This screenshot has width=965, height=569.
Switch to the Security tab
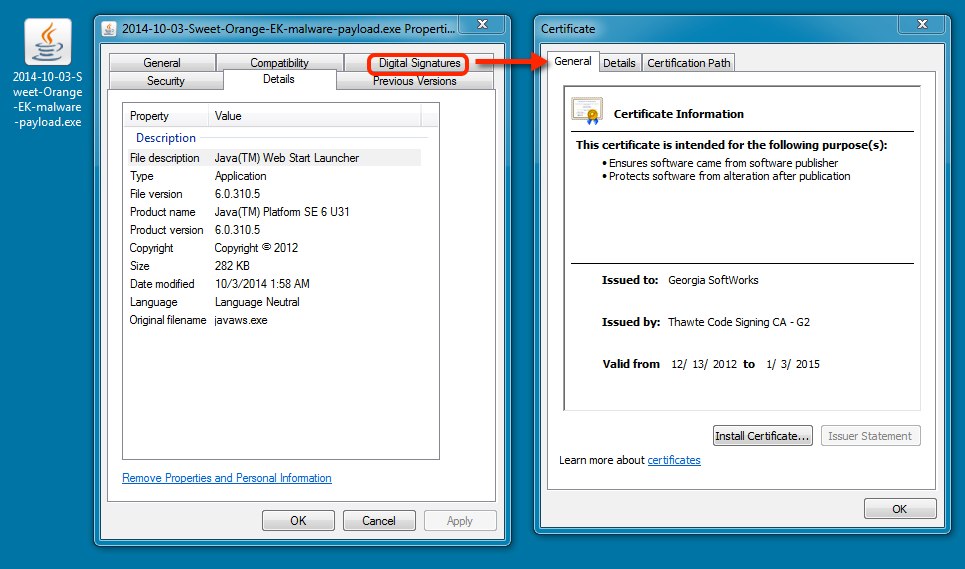coord(166,81)
